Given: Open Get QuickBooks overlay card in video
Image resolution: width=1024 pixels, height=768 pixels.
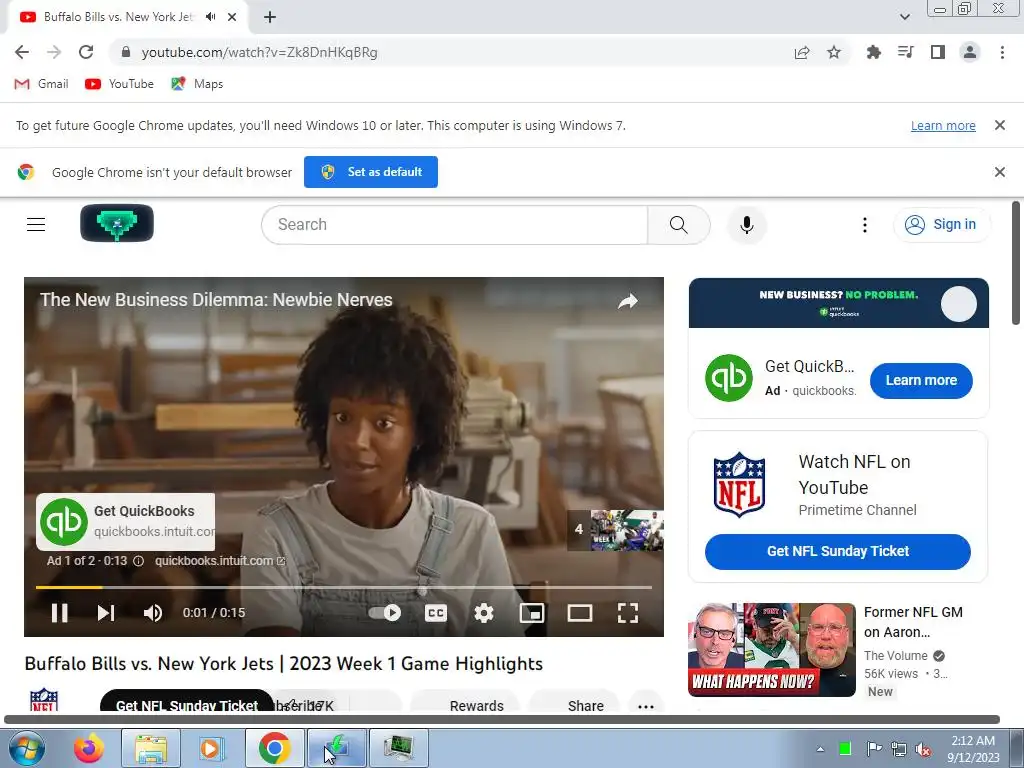Looking at the screenshot, I should 125,522.
